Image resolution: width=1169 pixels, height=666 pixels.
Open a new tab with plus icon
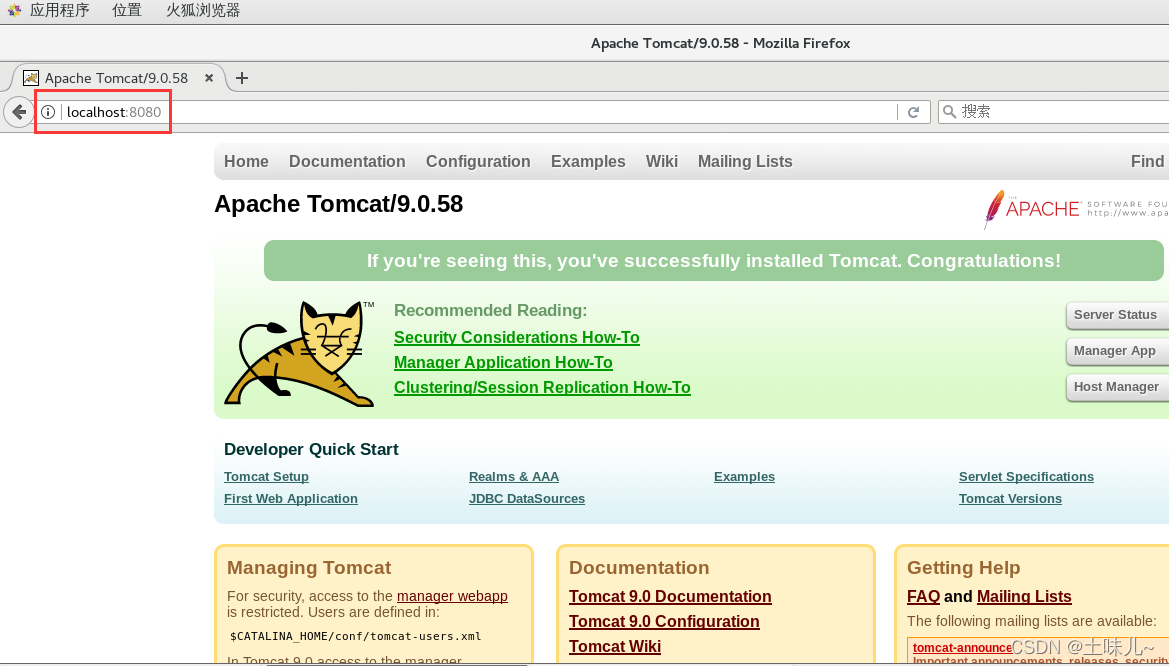click(x=242, y=78)
